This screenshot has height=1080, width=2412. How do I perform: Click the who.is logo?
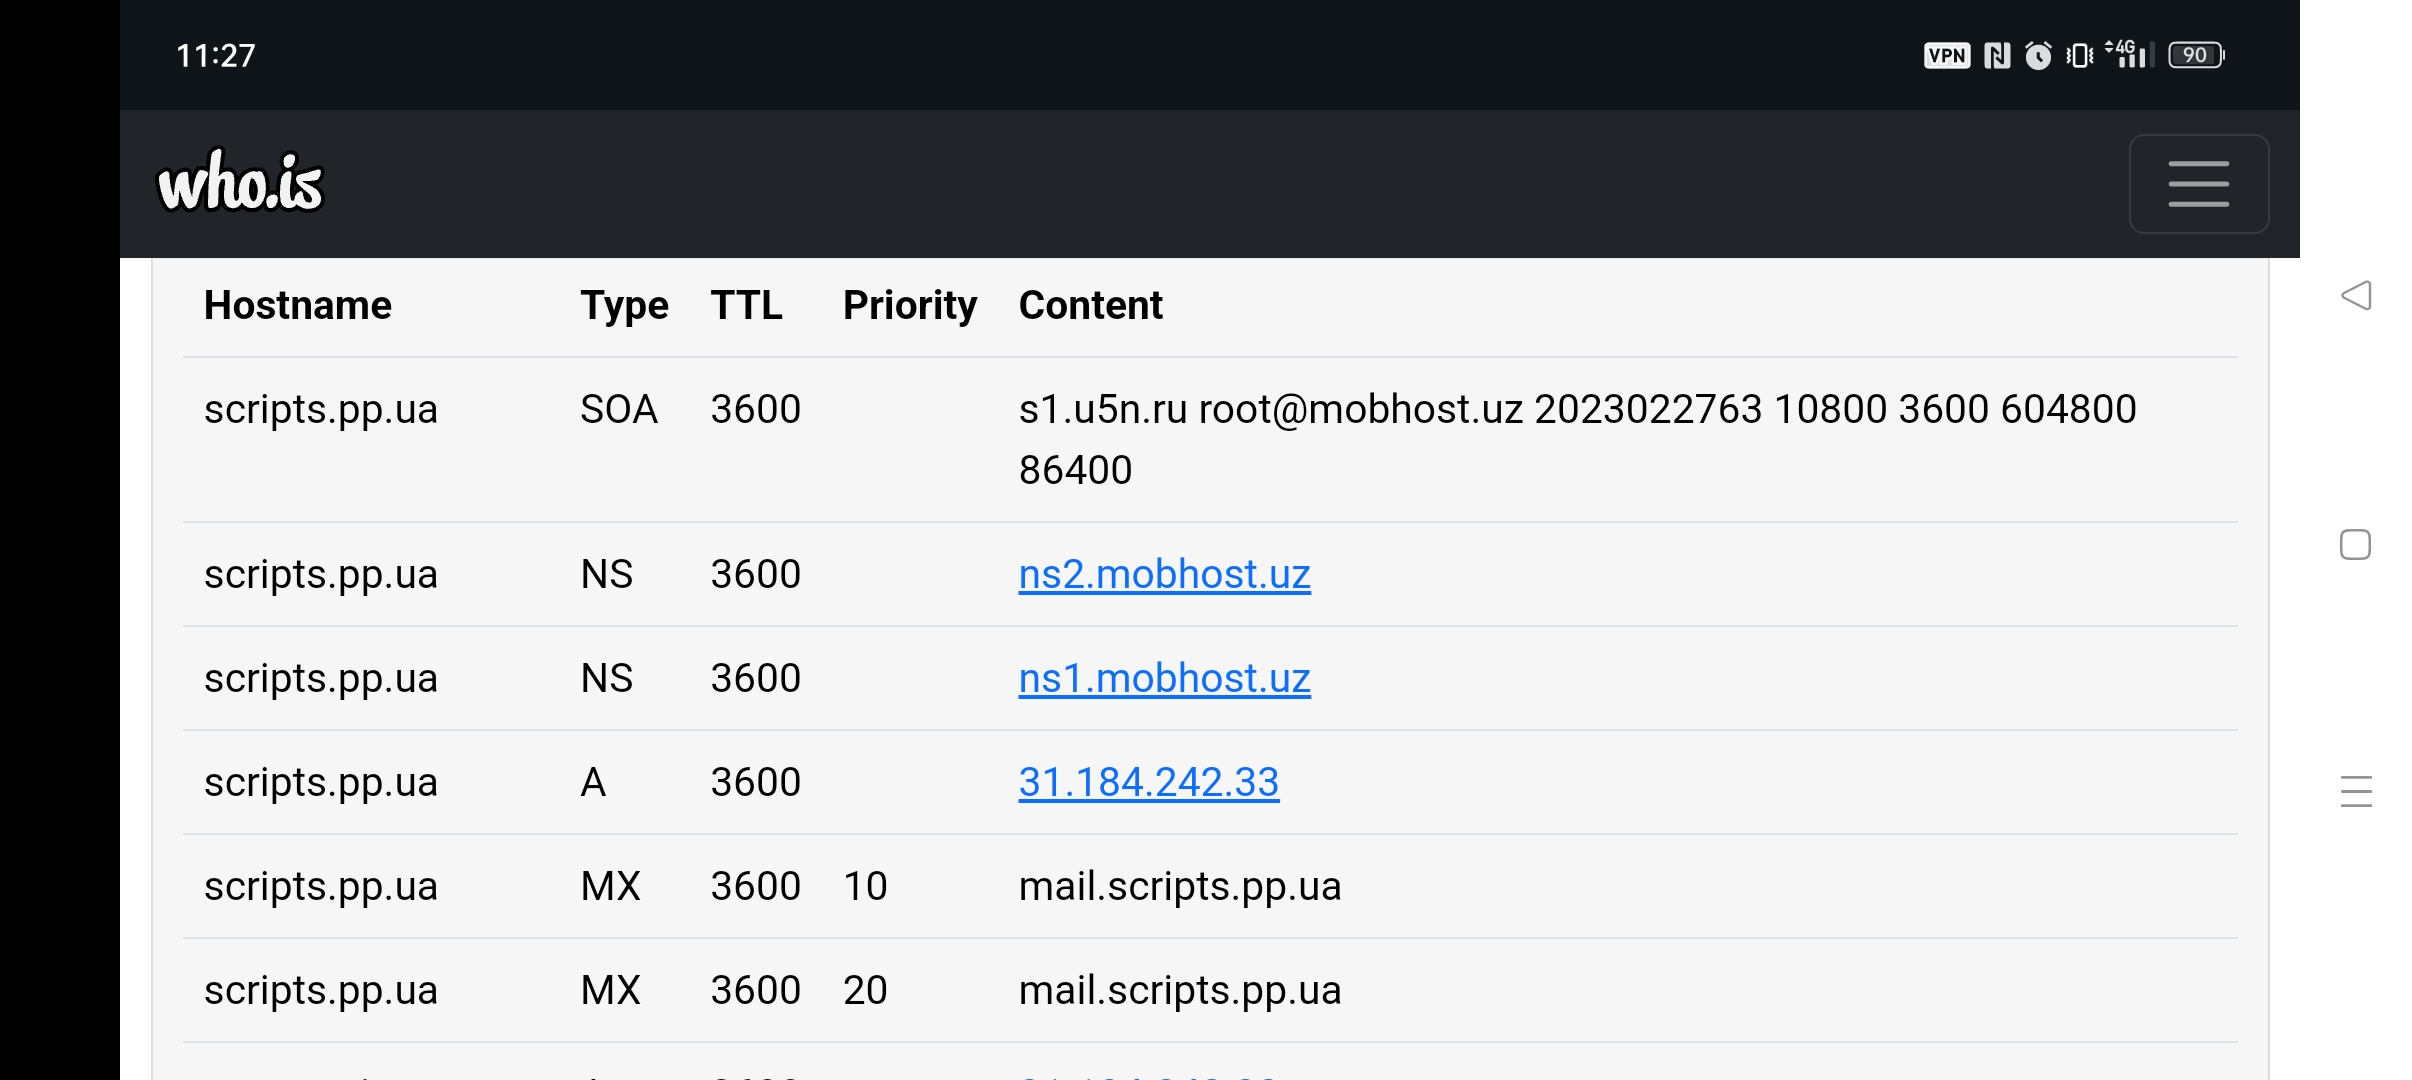(241, 182)
